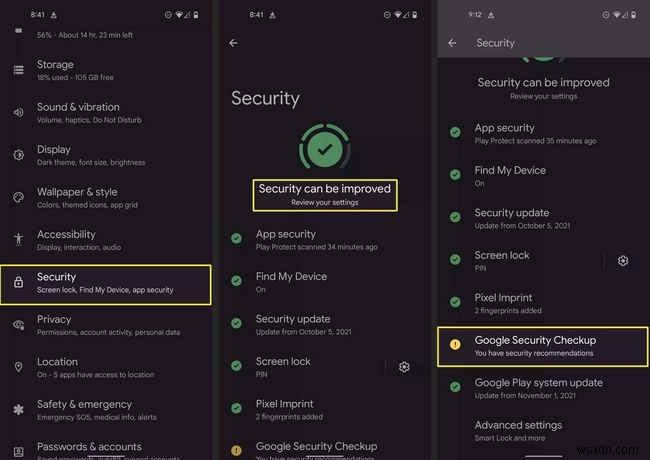Tap the Passwords & accounts icon

point(19,451)
